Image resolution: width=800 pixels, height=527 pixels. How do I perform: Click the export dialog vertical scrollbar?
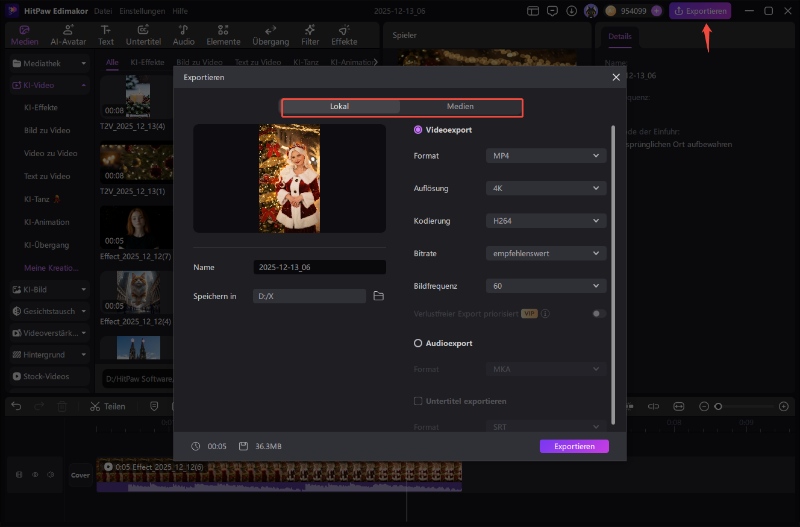pos(613,274)
